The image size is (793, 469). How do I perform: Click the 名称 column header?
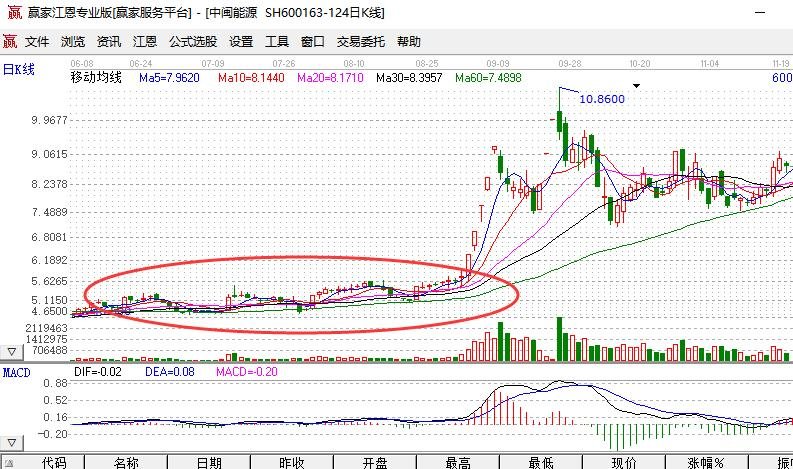coord(126,463)
